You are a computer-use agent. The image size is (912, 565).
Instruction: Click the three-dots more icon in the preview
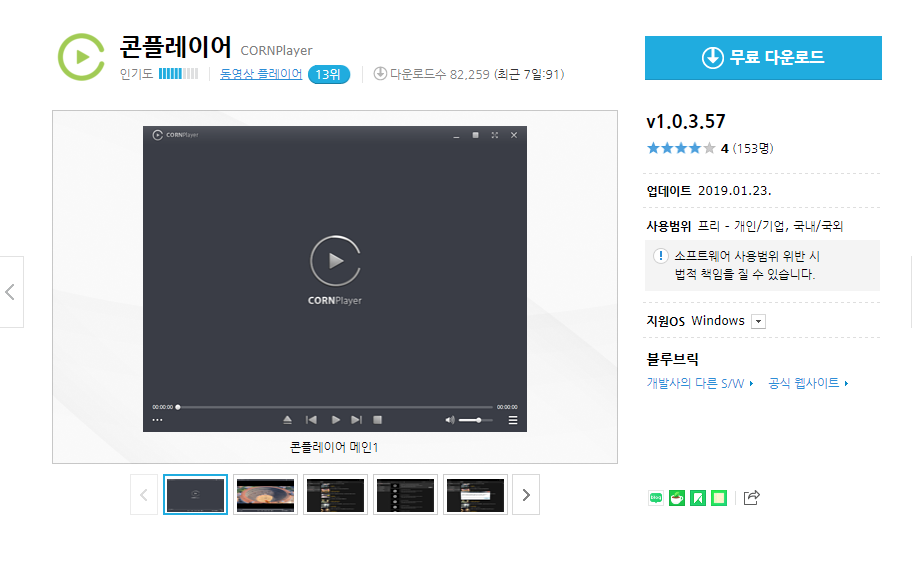pyautogui.click(x=157, y=420)
